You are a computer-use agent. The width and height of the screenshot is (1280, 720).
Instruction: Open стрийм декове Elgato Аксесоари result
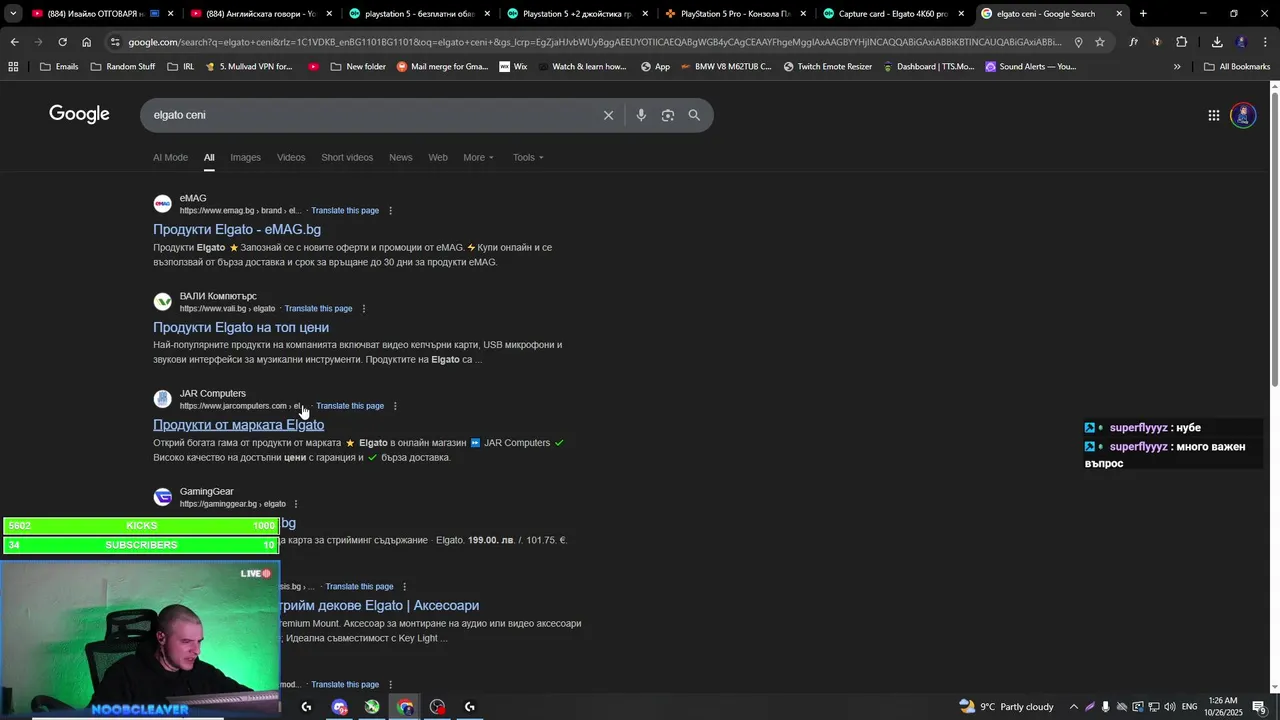[379, 605]
